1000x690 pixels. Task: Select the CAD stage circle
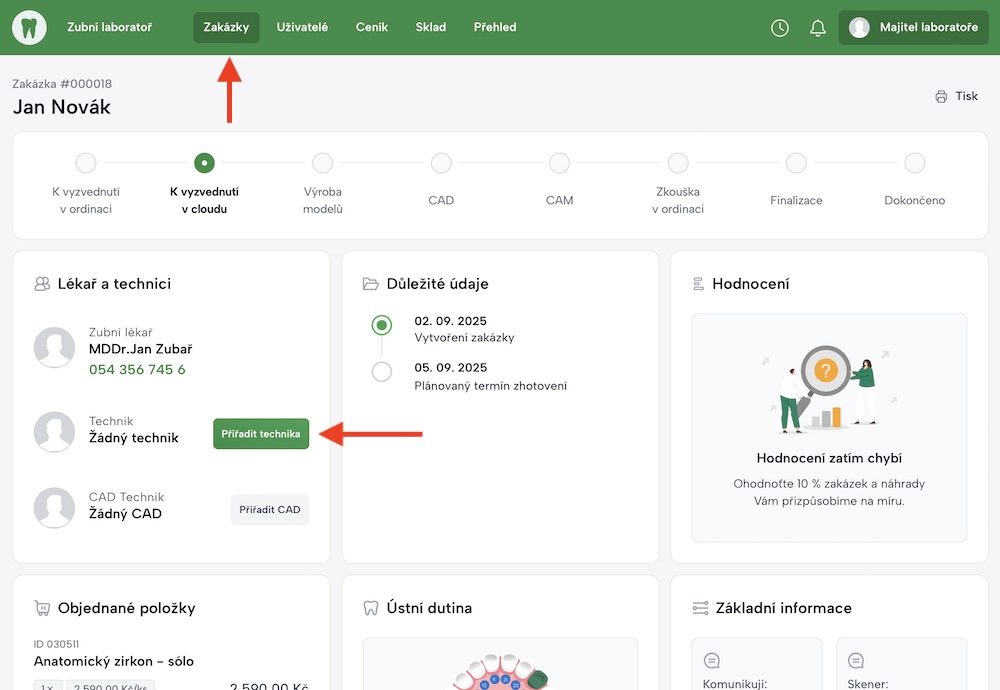tap(441, 163)
